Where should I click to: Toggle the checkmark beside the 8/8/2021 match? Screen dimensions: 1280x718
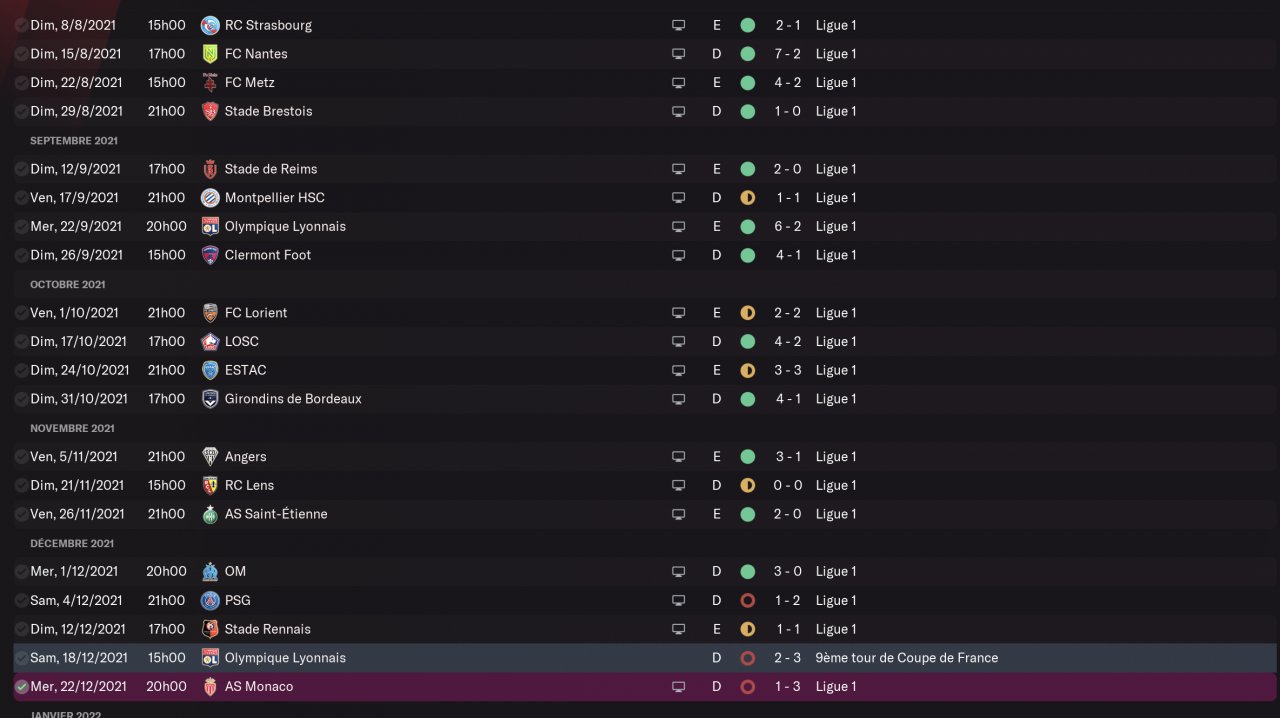pyautogui.click(x=21, y=25)
